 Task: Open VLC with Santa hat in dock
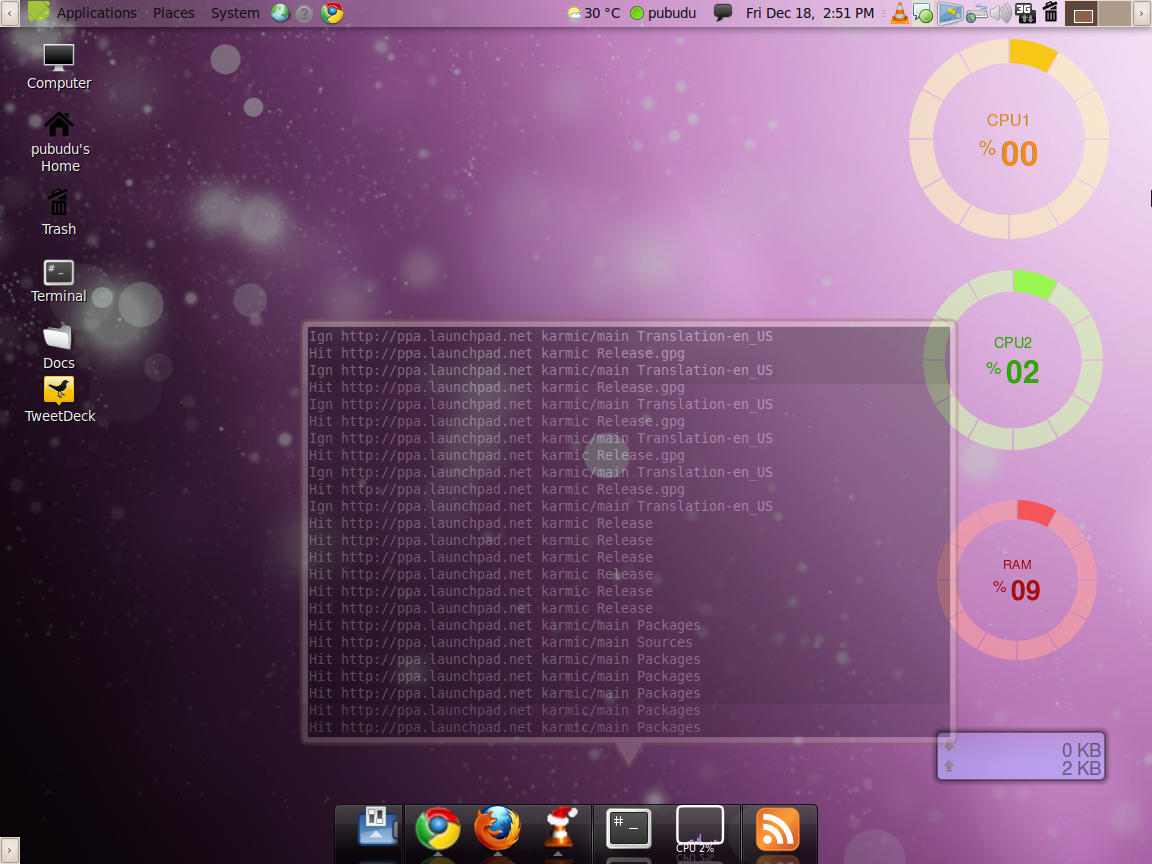[x=562, y=828]
